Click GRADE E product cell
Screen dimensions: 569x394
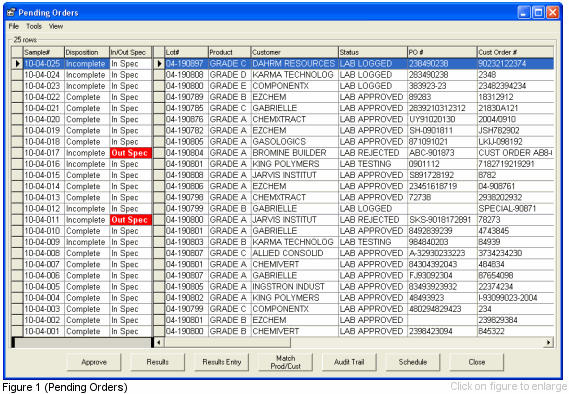(x=229, y=86)
